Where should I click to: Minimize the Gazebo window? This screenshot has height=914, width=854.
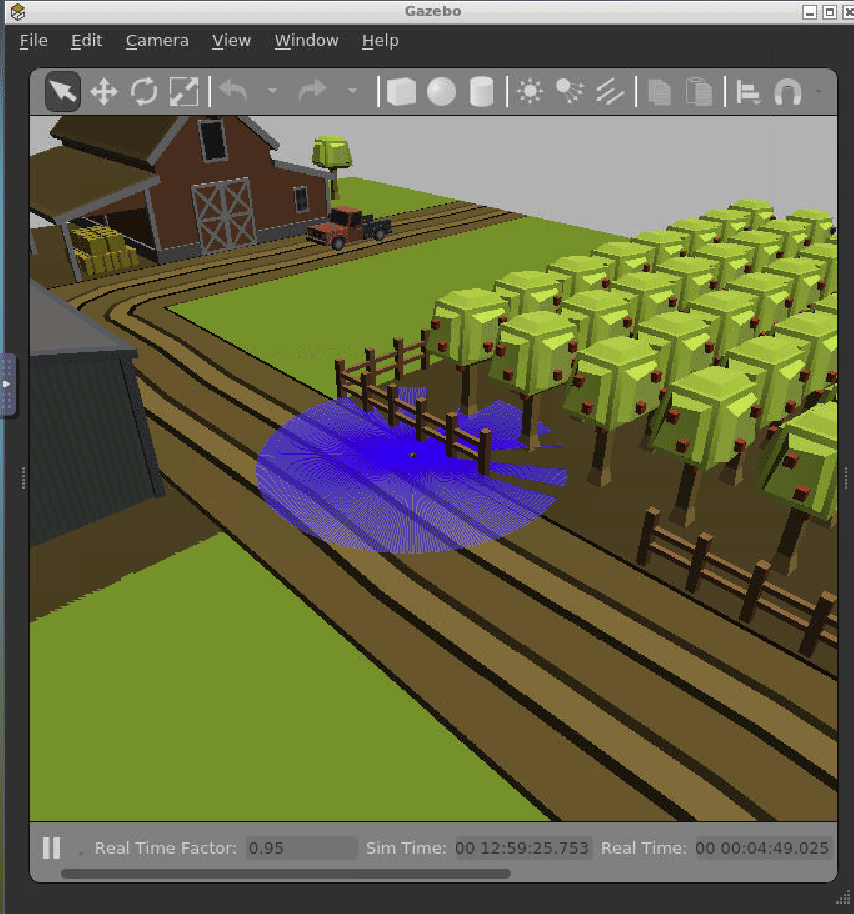coord(809,12)
